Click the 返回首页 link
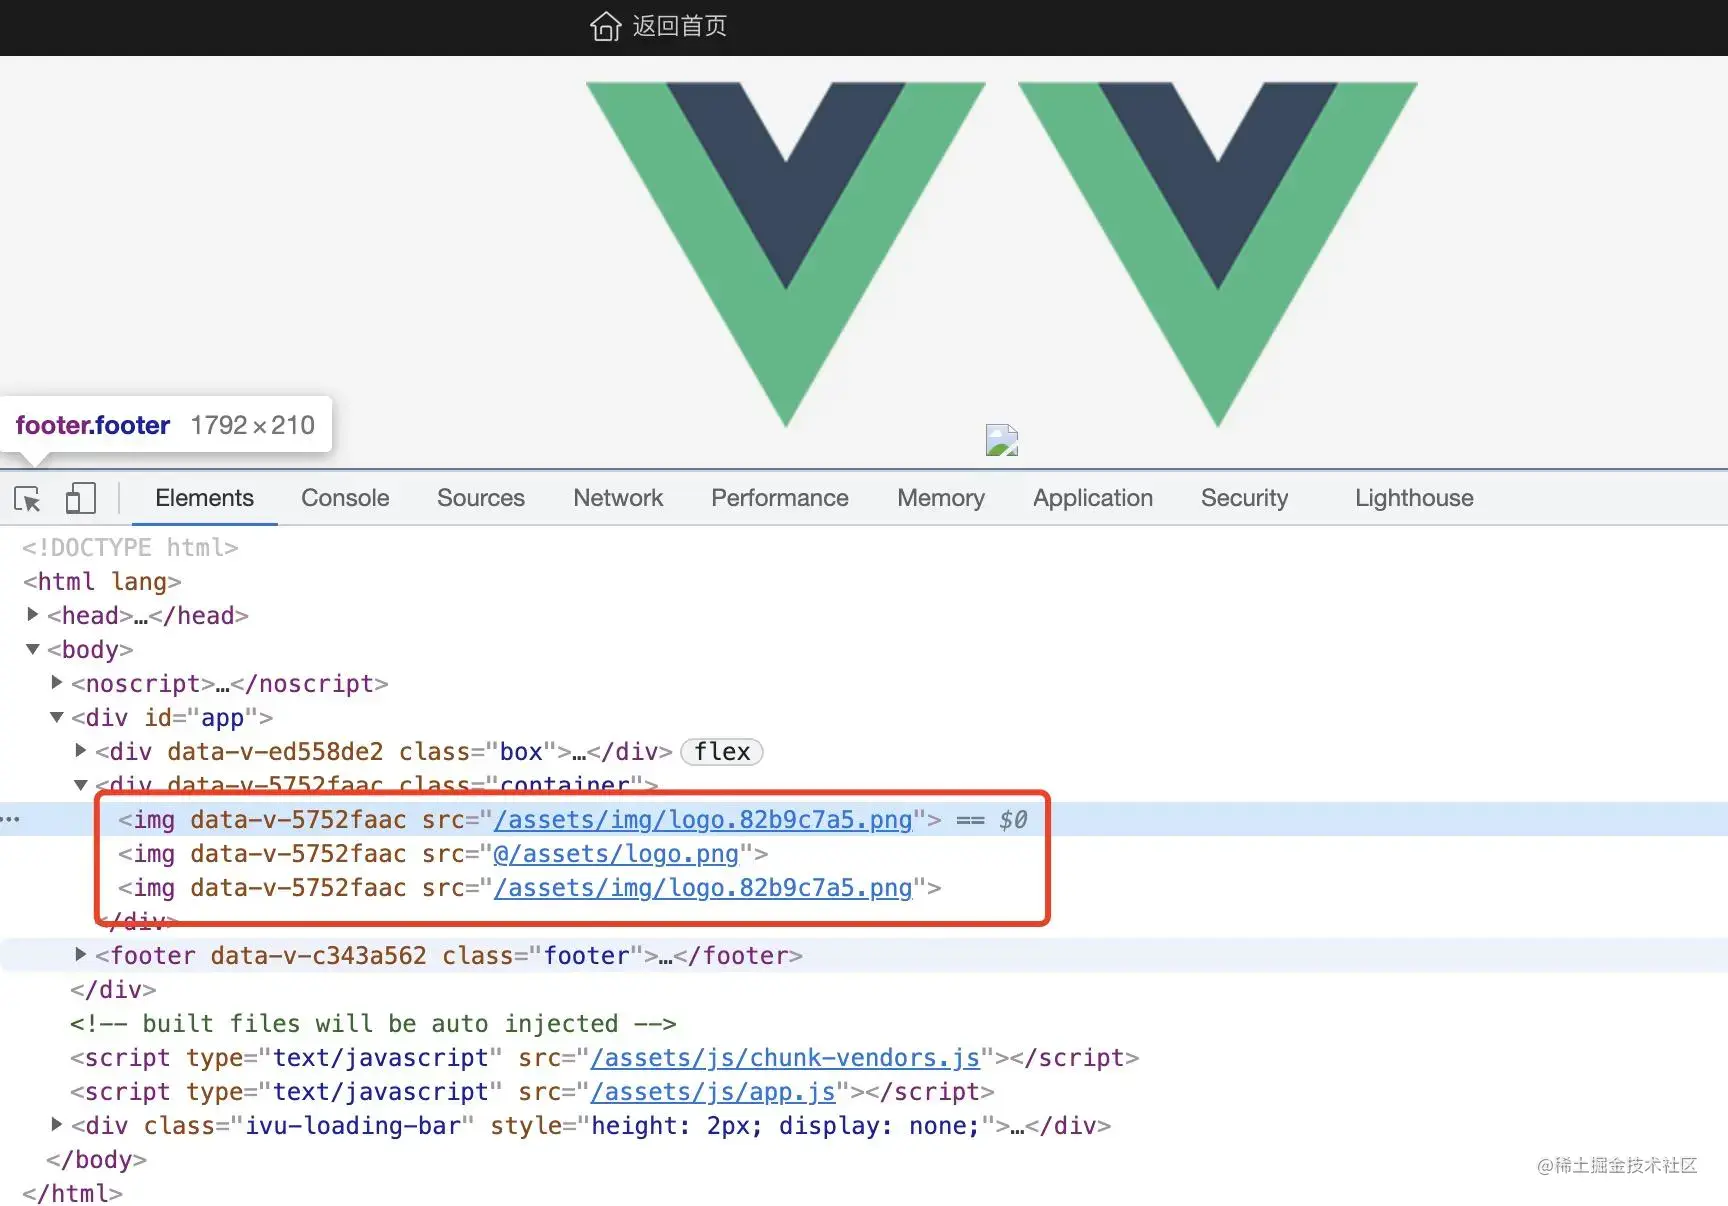 (679, 26)
